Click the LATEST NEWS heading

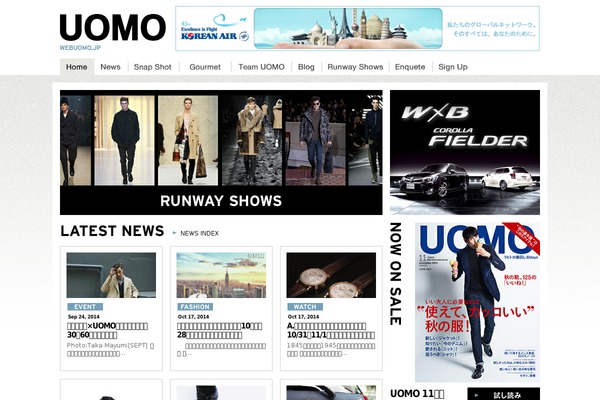pos(112,231)
